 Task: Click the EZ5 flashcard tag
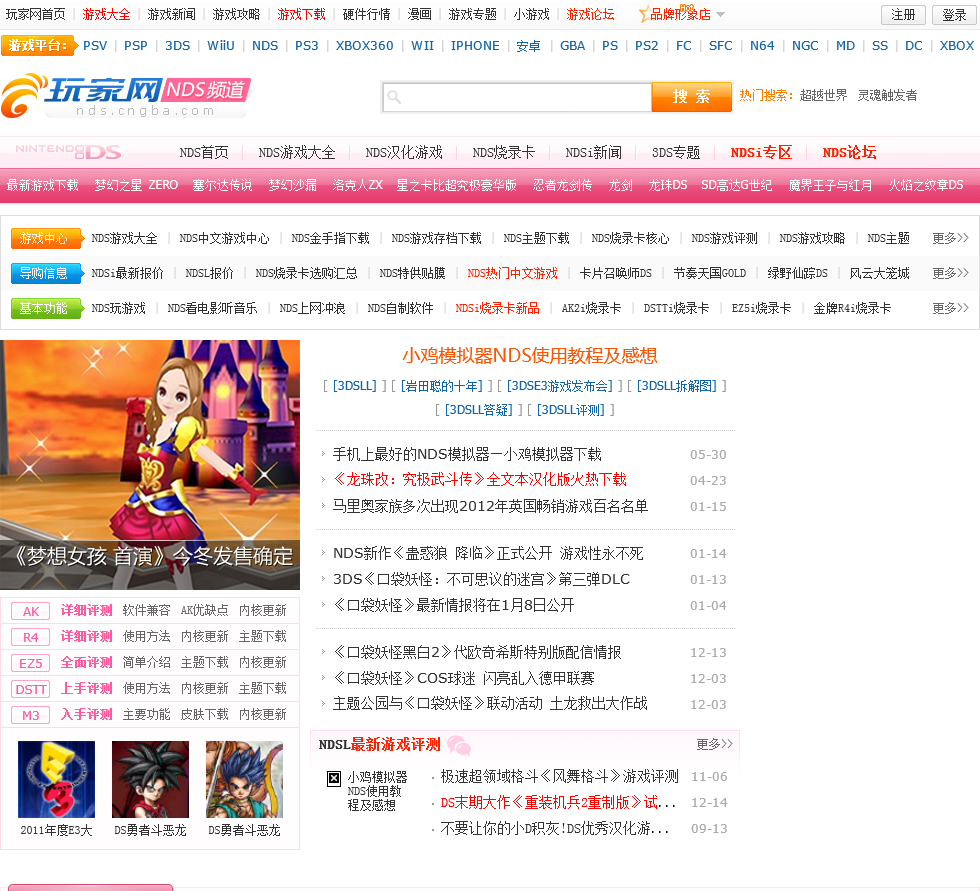31,663
